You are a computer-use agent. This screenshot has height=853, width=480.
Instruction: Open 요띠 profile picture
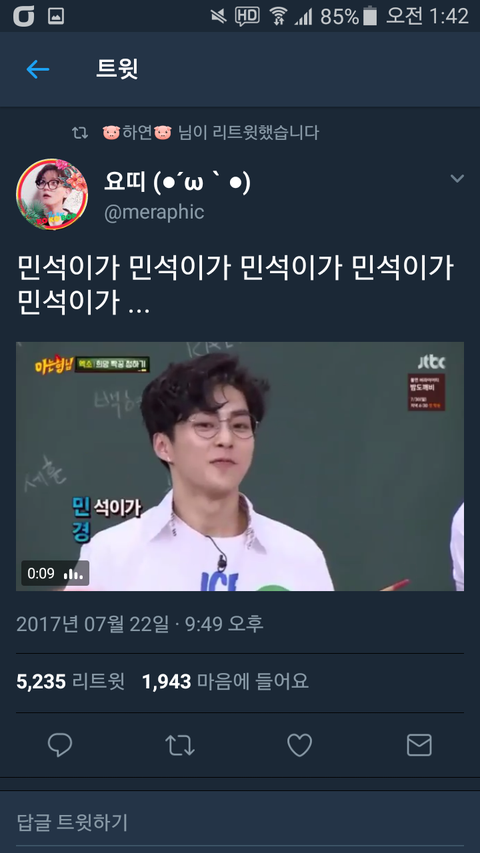(52, 194)
